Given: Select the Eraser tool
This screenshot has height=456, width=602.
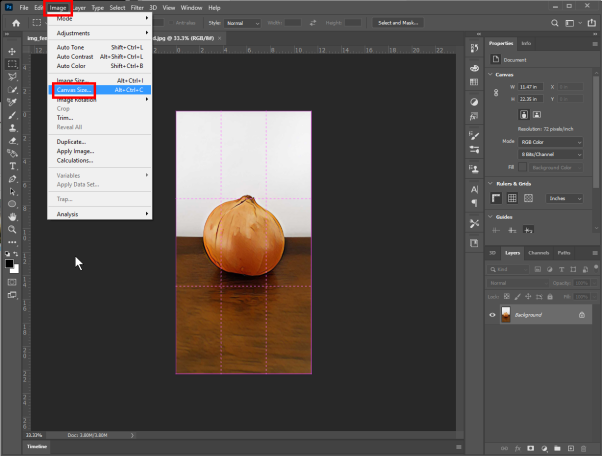Looking at the screenshot, I should point(12,140).
